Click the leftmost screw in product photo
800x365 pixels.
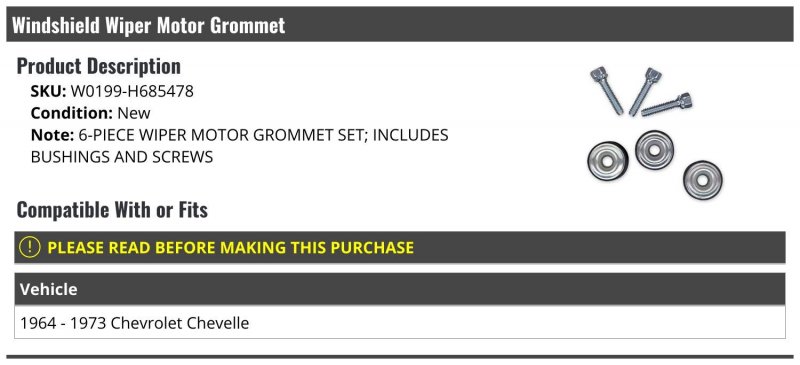pyautogui.click(x=607, y=90)
